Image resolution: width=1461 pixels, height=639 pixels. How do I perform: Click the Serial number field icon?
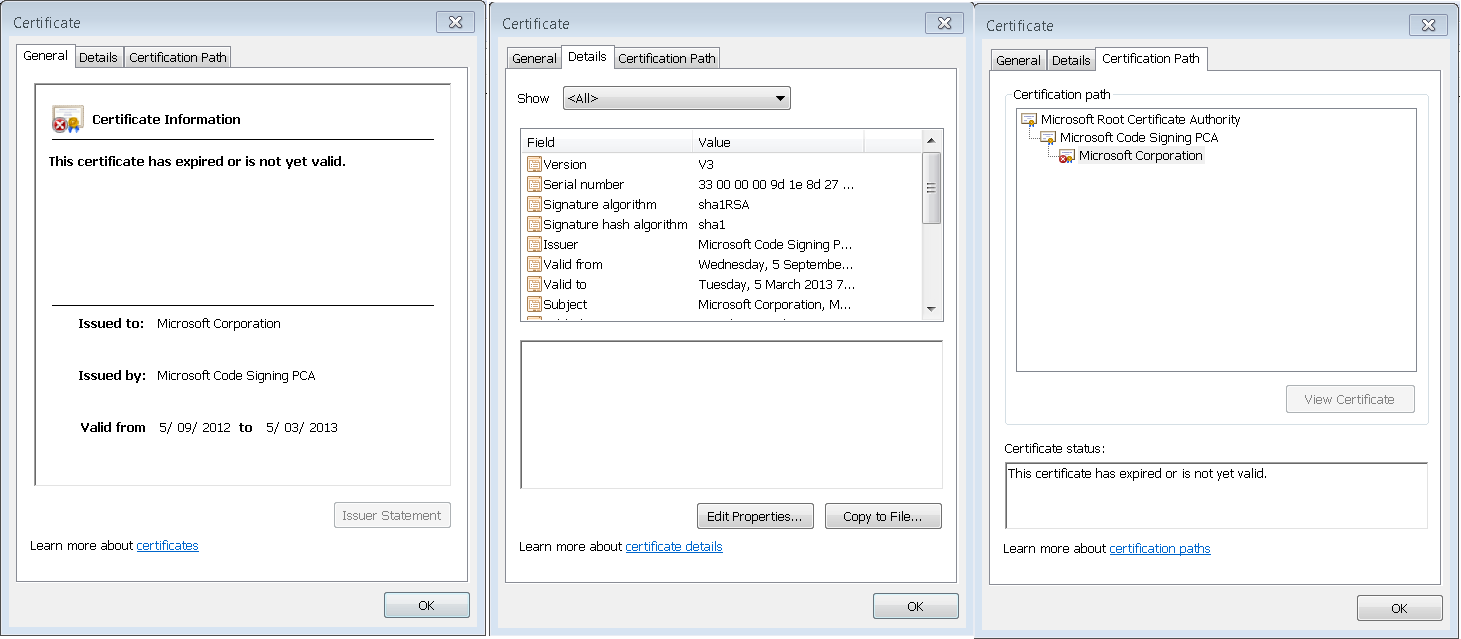point(534,184)
